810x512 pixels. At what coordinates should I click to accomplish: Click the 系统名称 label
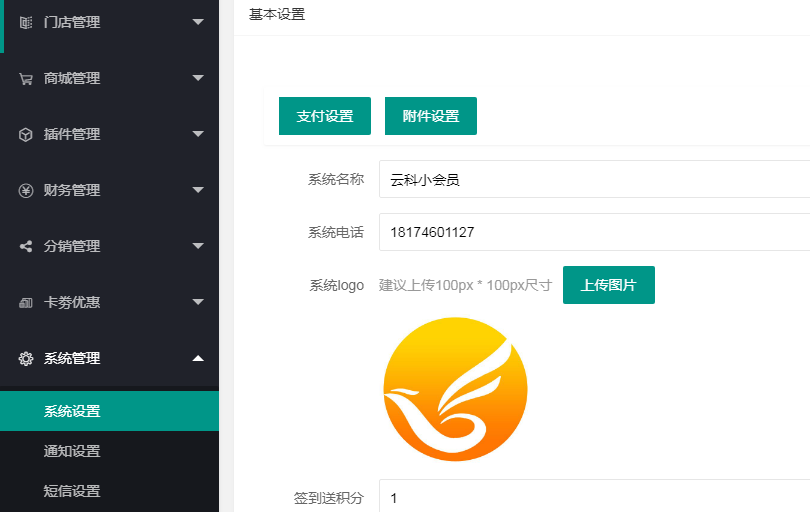point(336,179)
